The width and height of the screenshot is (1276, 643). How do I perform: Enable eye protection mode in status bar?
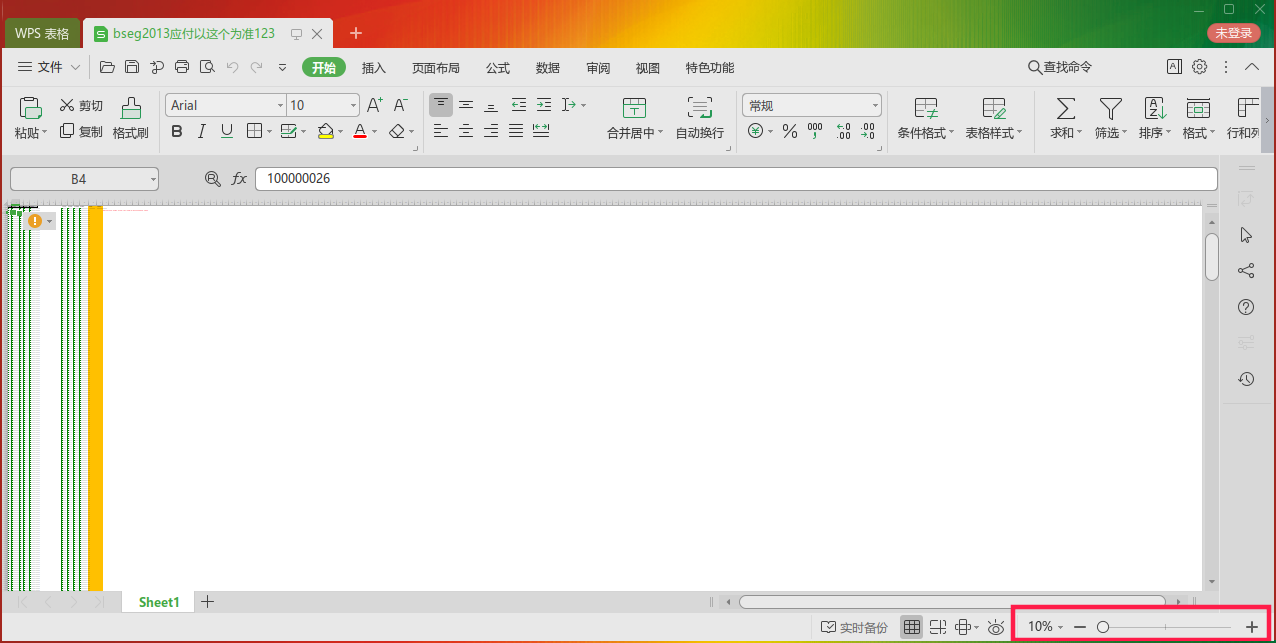point(996,627)
